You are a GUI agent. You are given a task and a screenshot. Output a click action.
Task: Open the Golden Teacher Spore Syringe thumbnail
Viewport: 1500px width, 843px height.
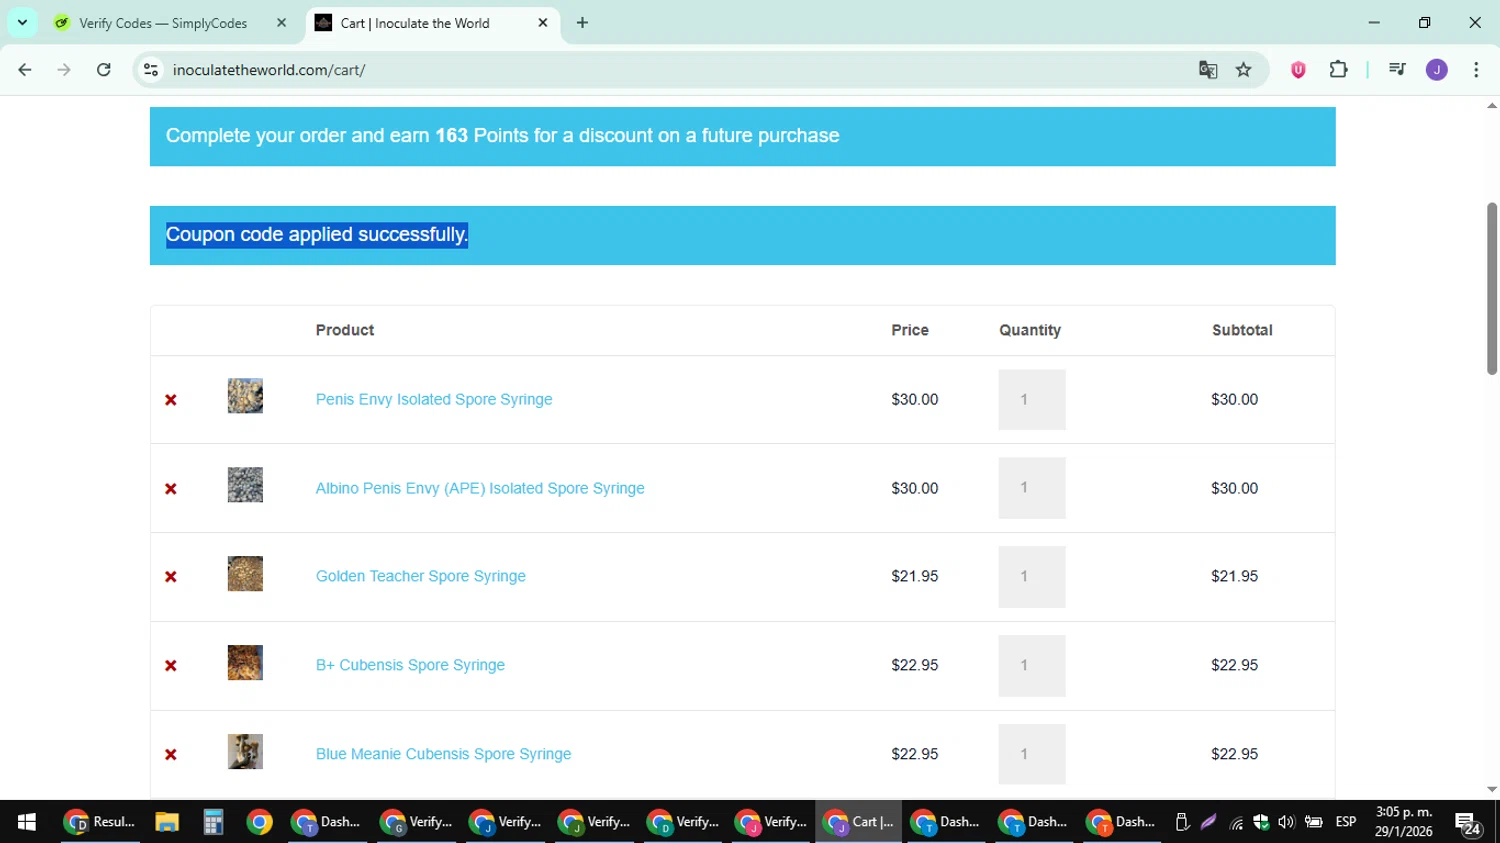point(245,574)
